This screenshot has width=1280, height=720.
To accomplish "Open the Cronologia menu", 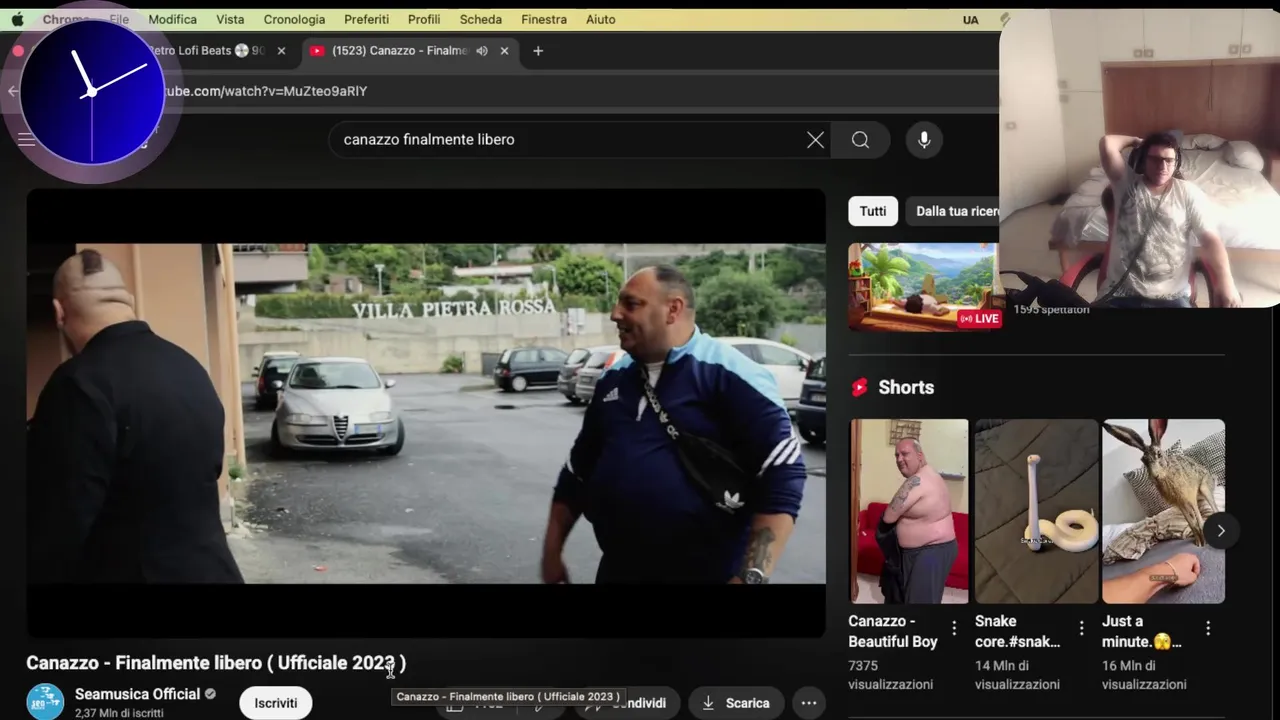I will (294, 19).
